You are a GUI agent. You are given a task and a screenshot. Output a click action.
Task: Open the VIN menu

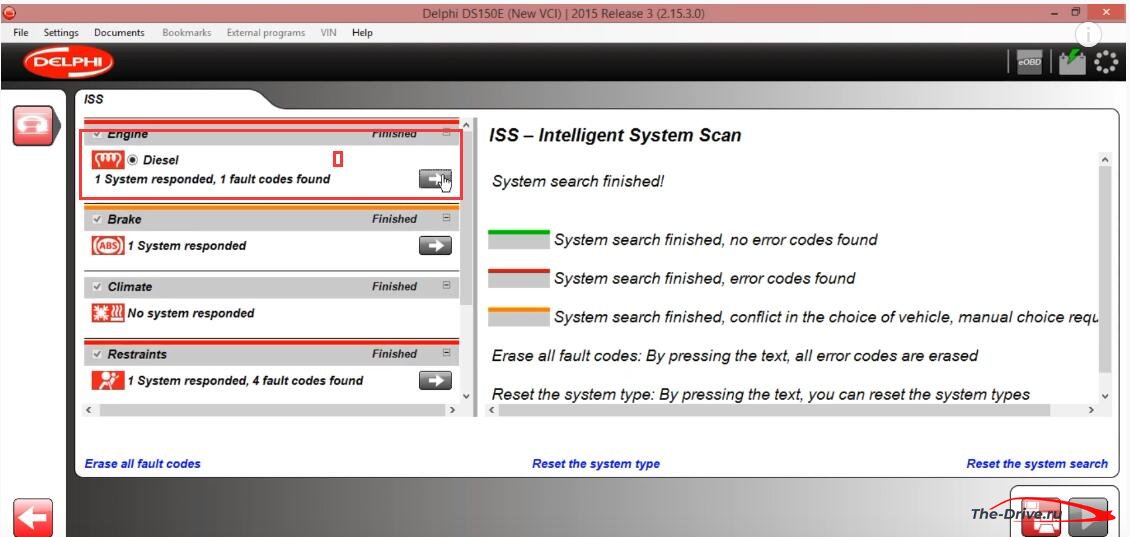click(329, 32)
